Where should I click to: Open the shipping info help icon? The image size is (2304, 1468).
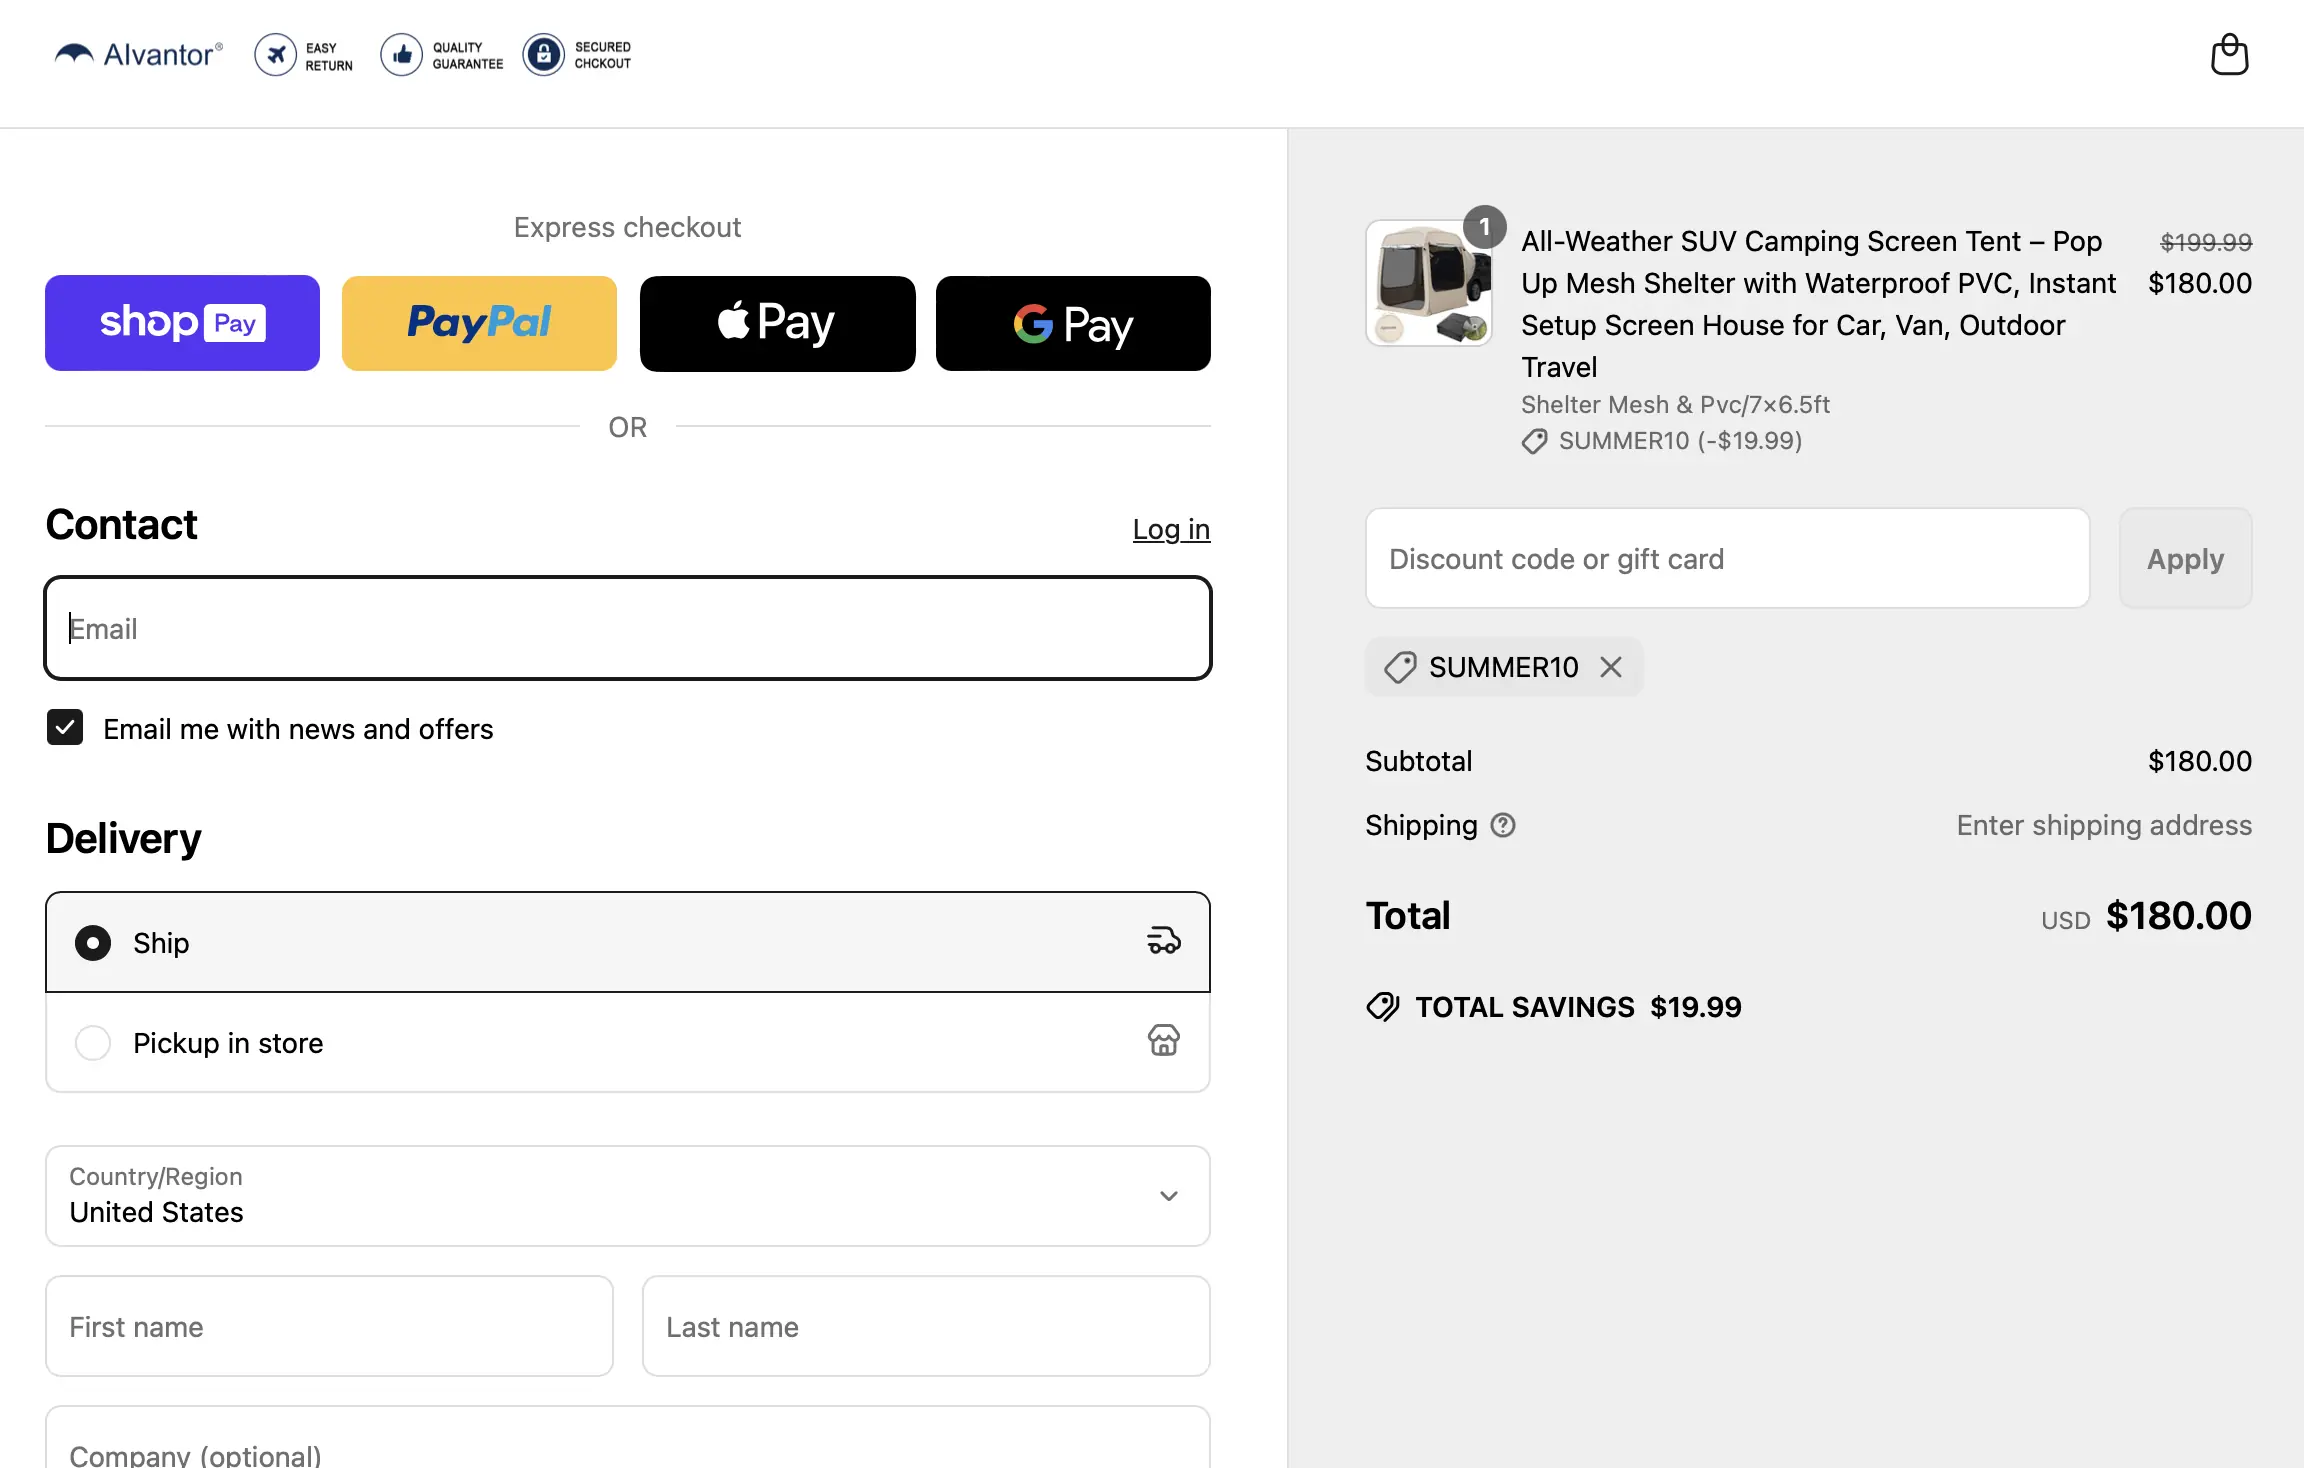pyautogui.click(x=1503, y=825)
